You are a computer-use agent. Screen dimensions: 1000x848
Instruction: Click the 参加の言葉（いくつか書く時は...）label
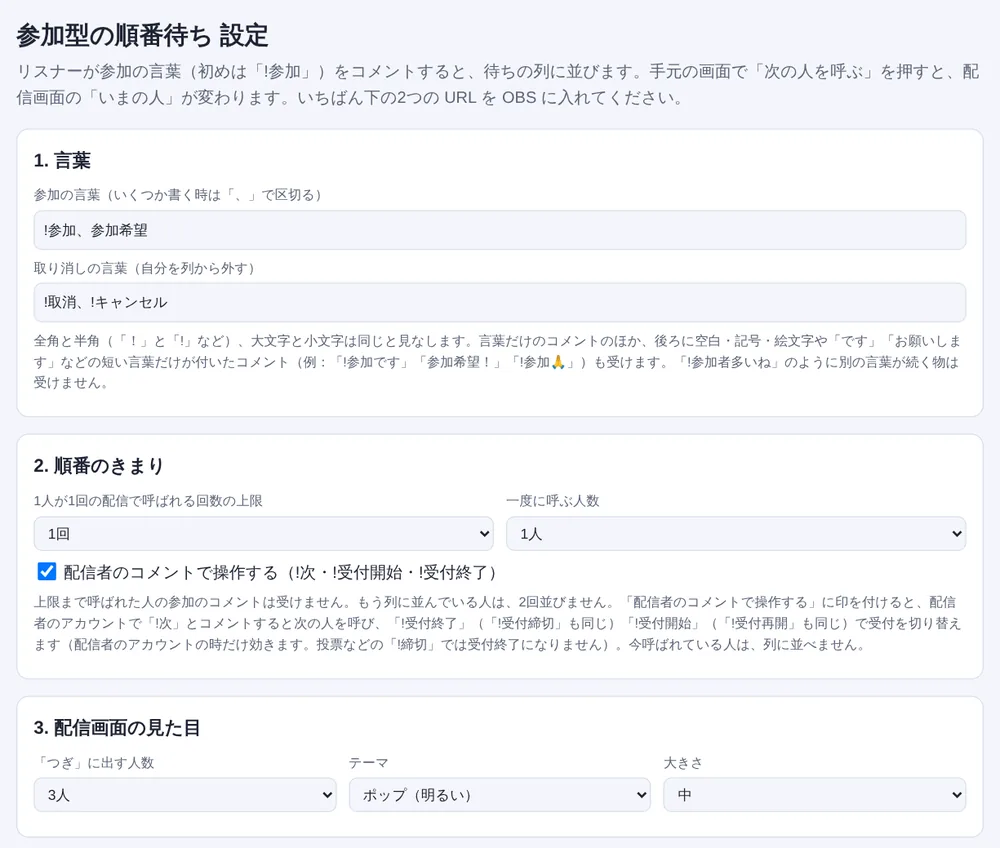pyautogui.click(x=180, y=195)
